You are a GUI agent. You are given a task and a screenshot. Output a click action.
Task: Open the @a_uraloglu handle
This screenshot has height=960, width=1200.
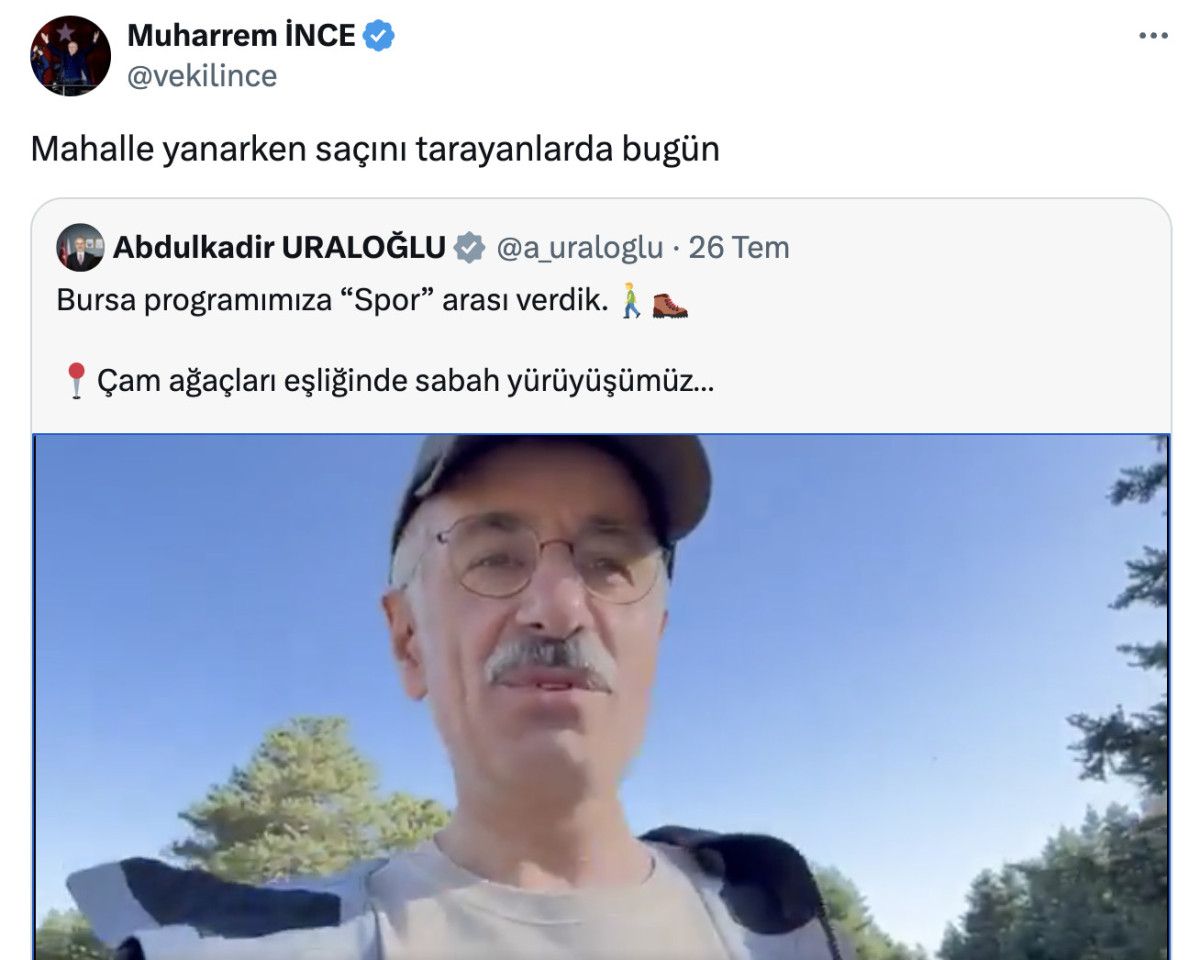[x=580, y=247]
